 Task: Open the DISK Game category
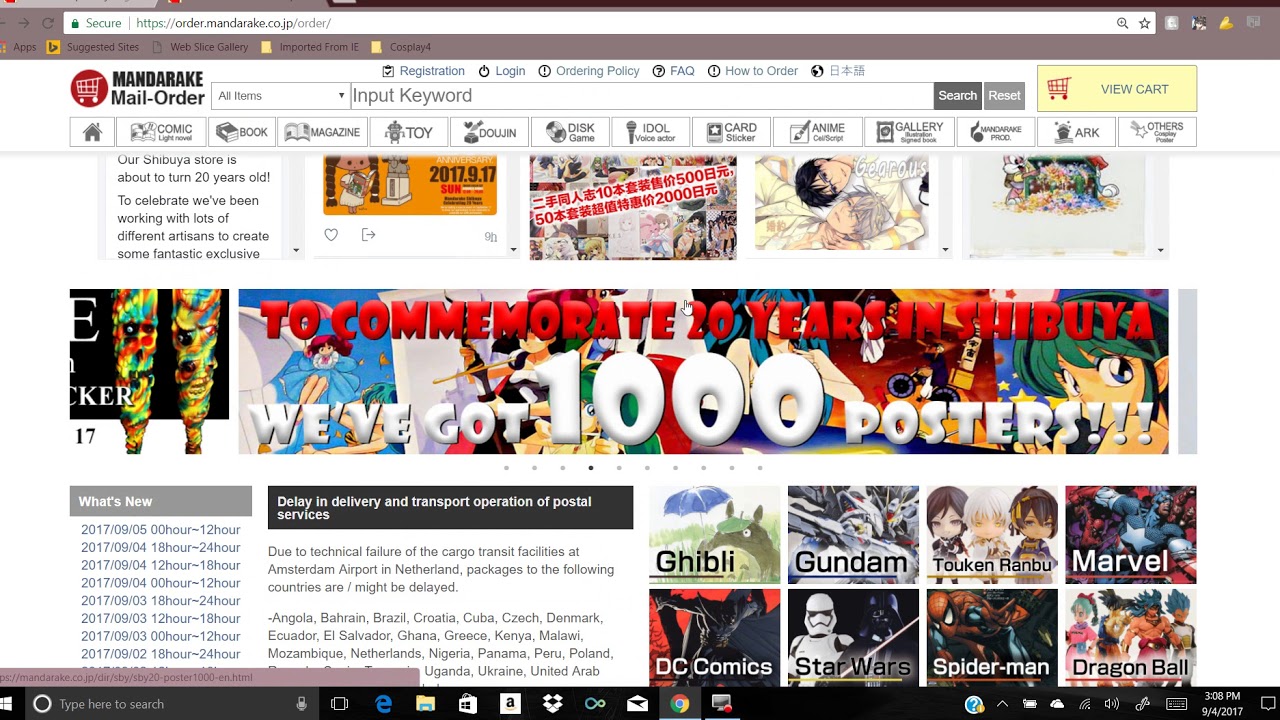tap(570, 132)
